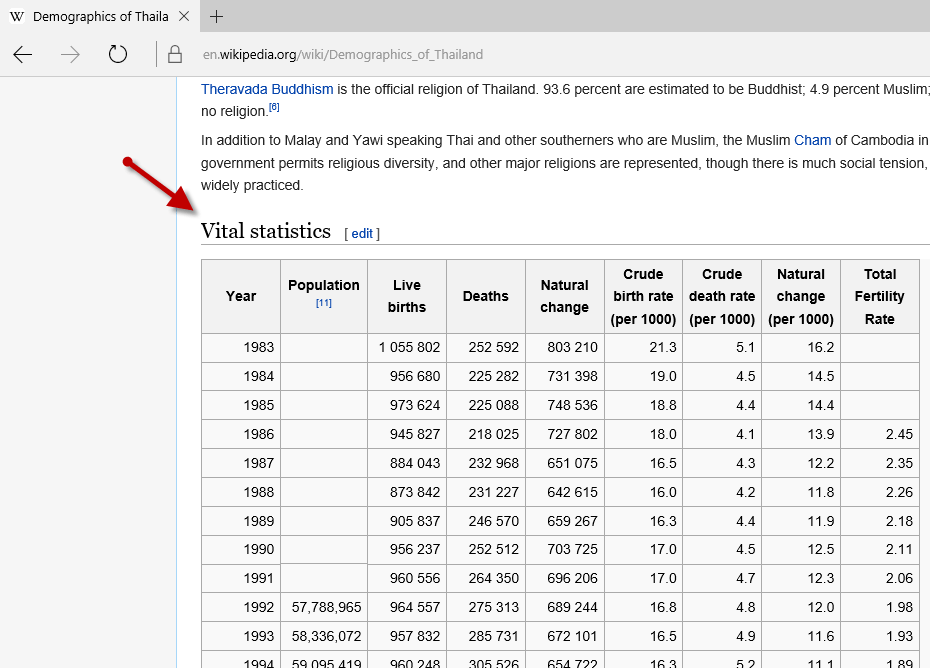Click the Crude death rate header
The image size is (930, 668).
722,297
